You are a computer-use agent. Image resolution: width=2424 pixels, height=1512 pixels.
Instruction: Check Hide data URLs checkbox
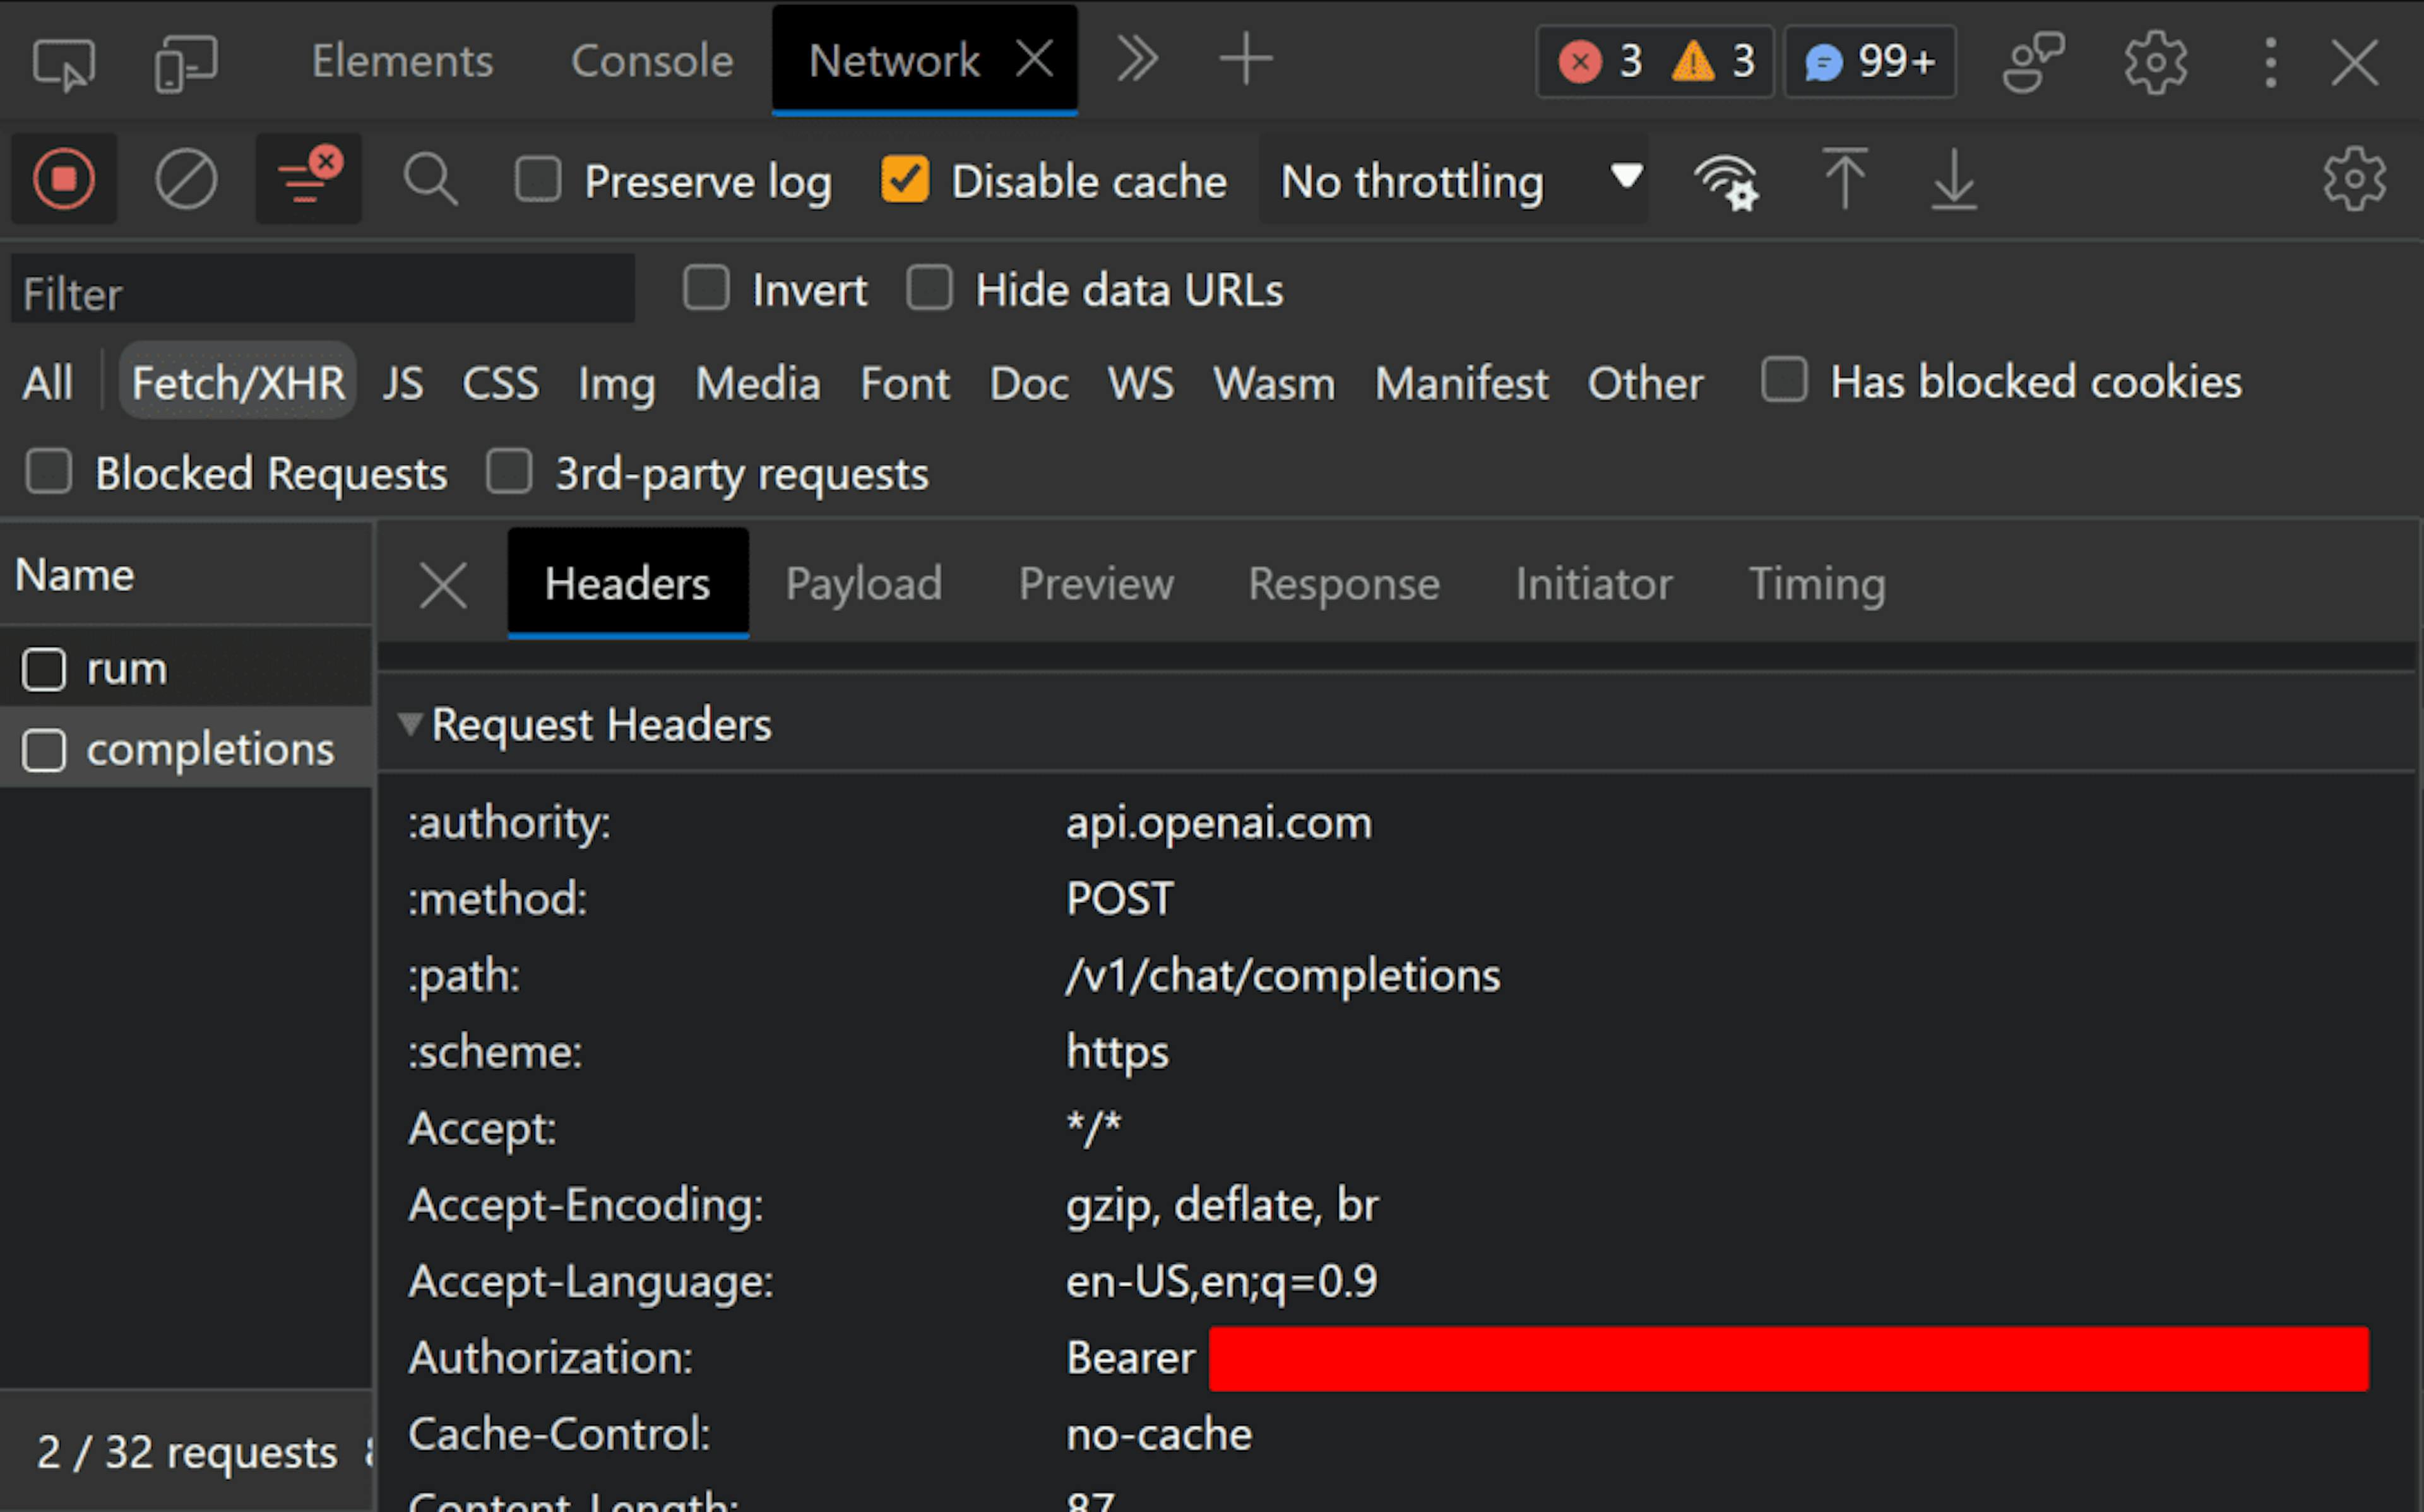click(930, 288)
